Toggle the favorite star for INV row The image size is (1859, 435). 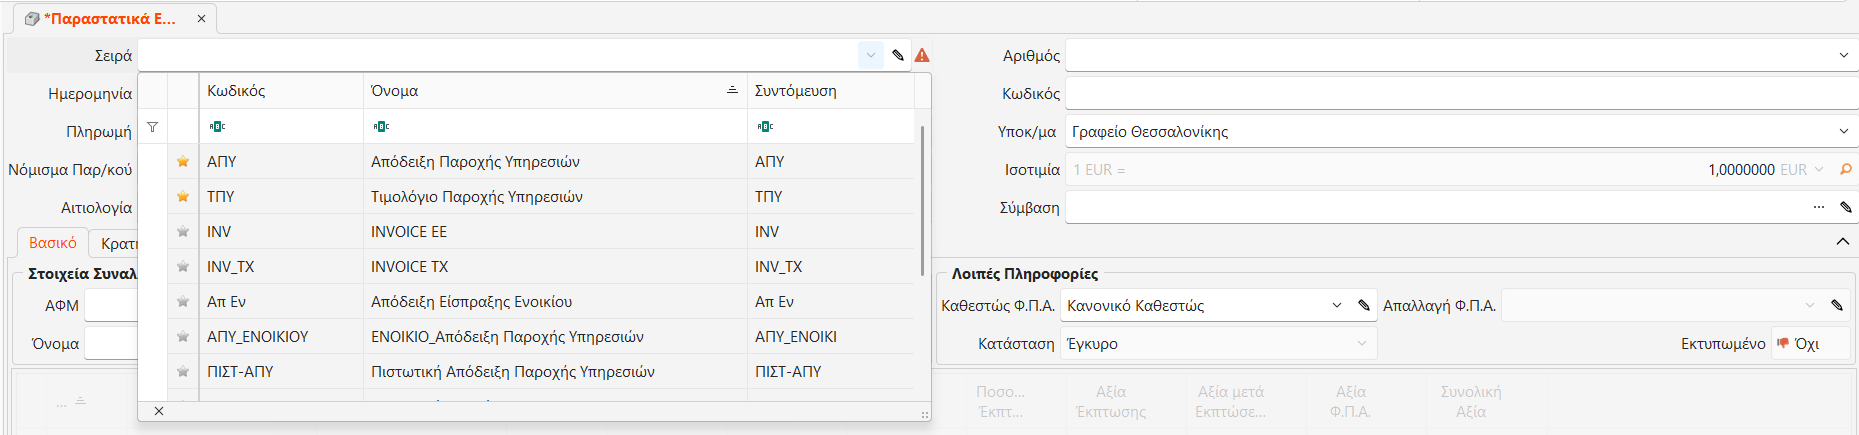(x=183, y=232)
